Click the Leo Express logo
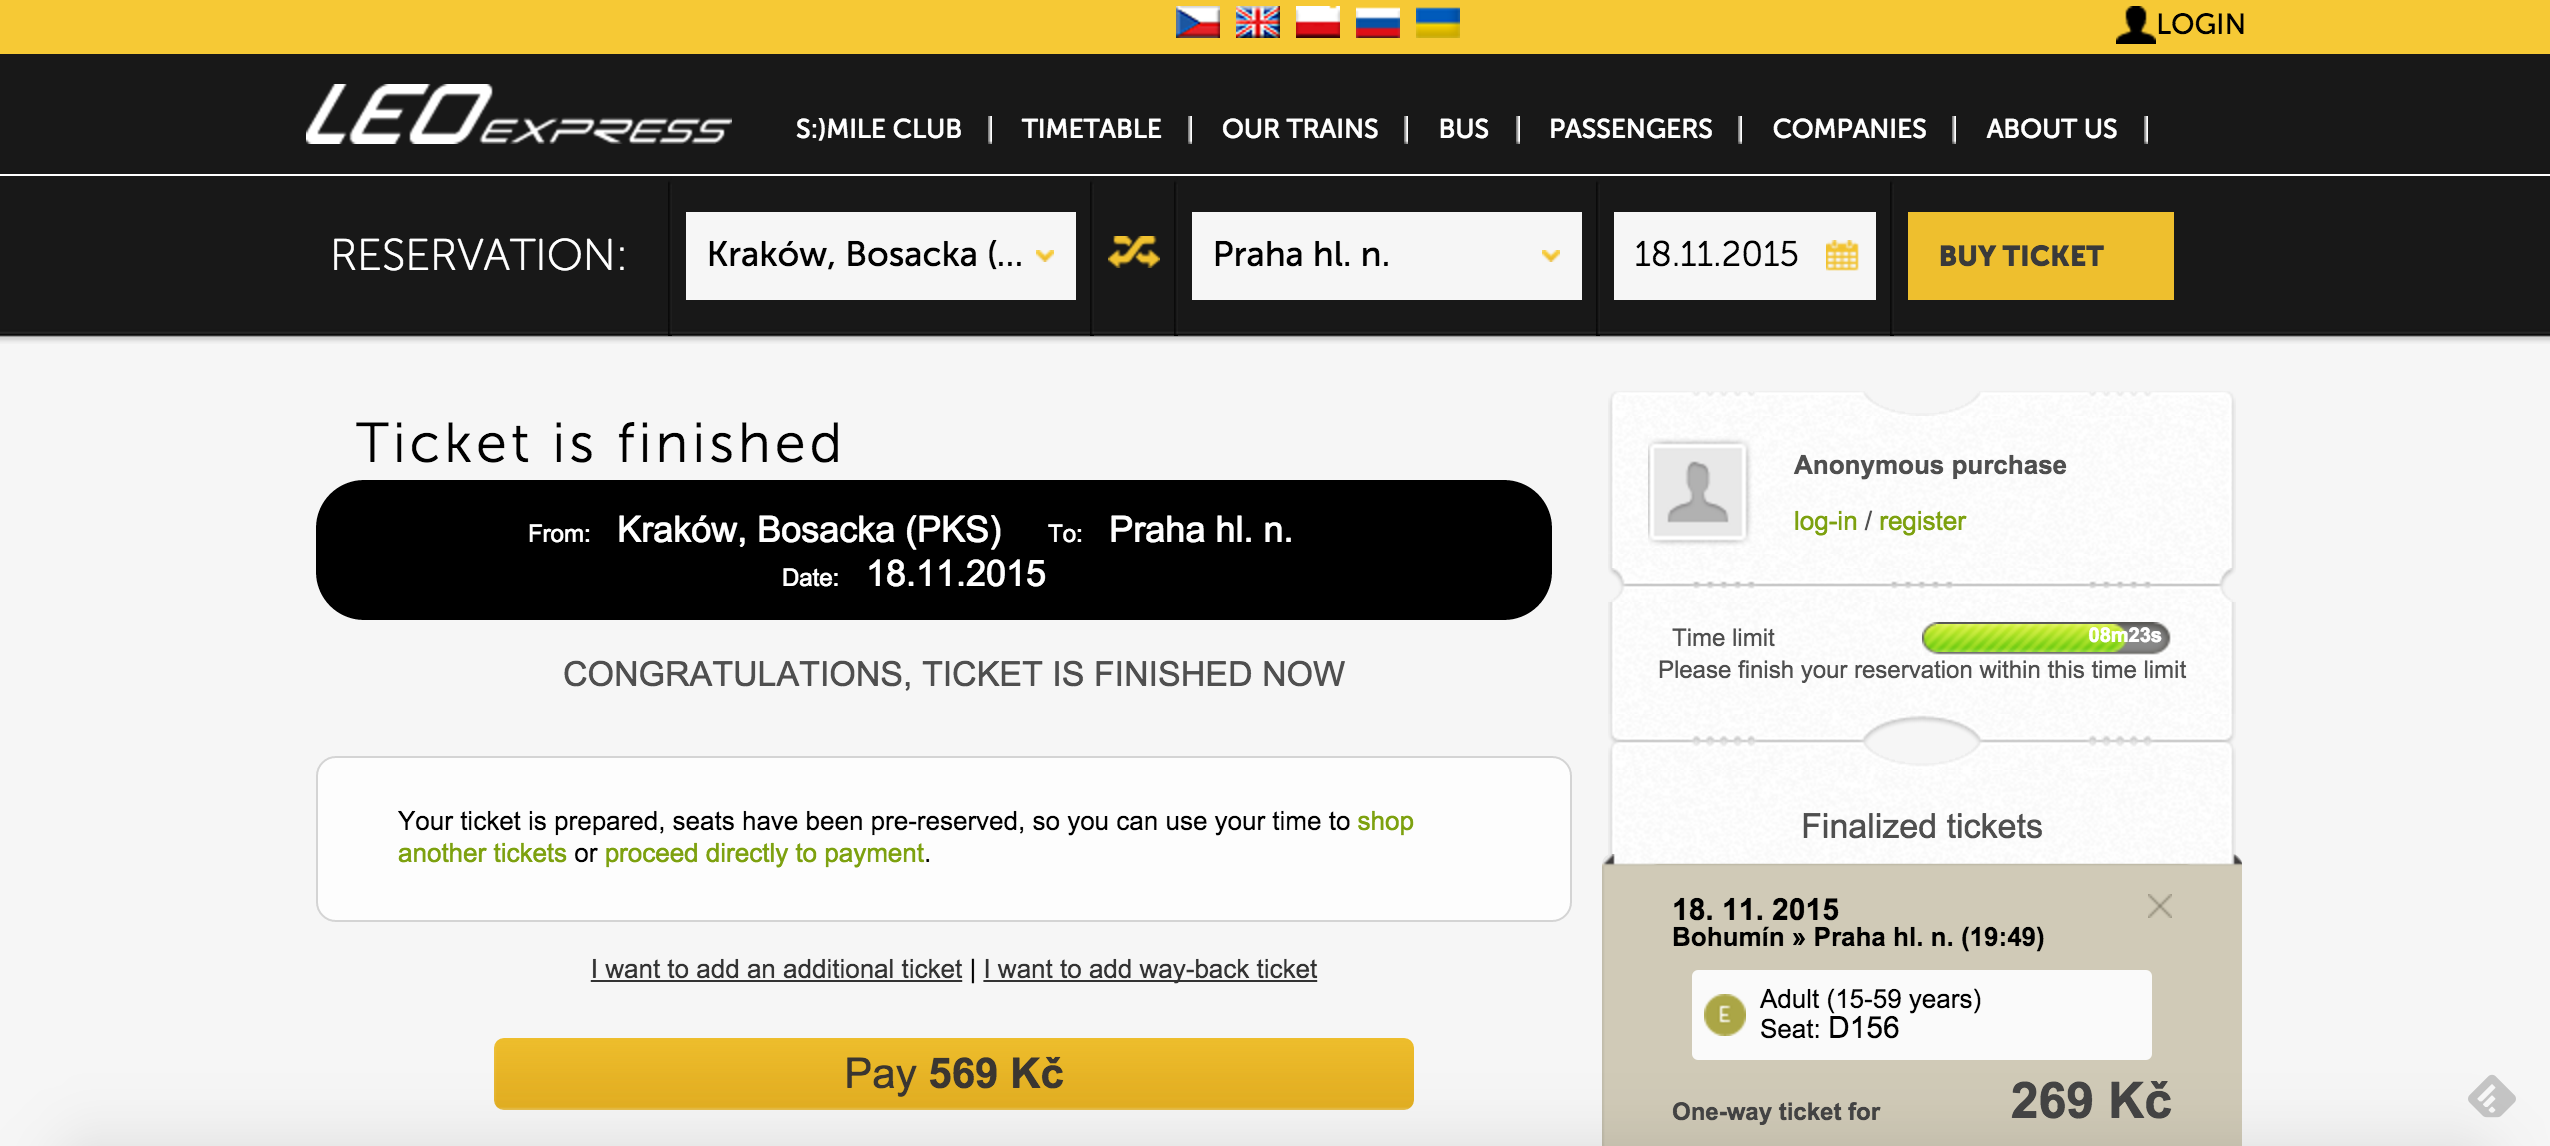 pos(518,116)
